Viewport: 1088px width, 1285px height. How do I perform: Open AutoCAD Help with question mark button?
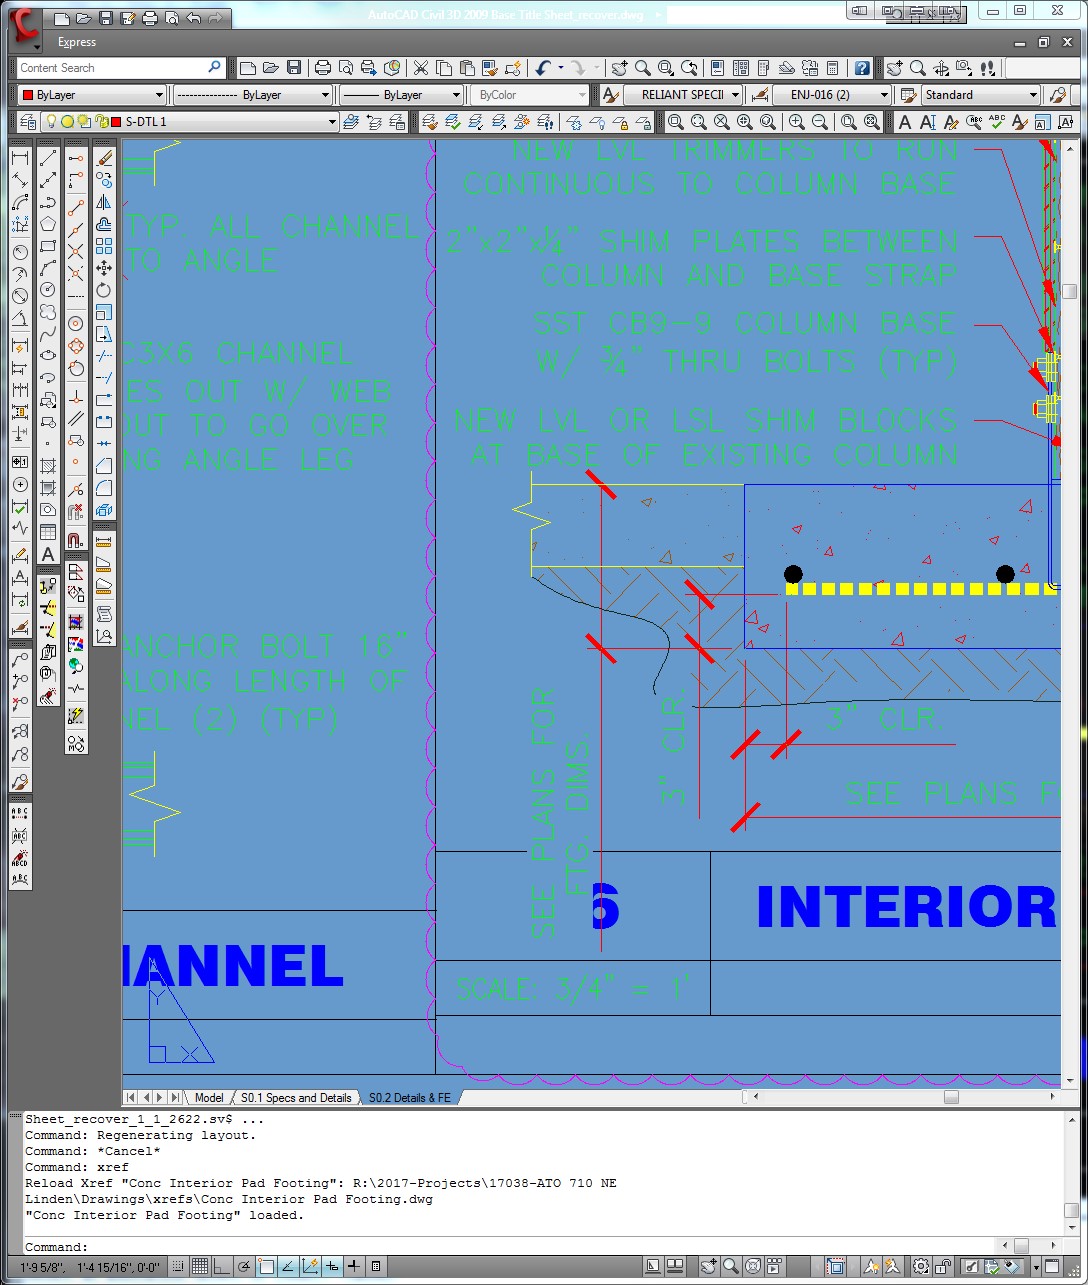pyautogui.click(x=861, y=68)
